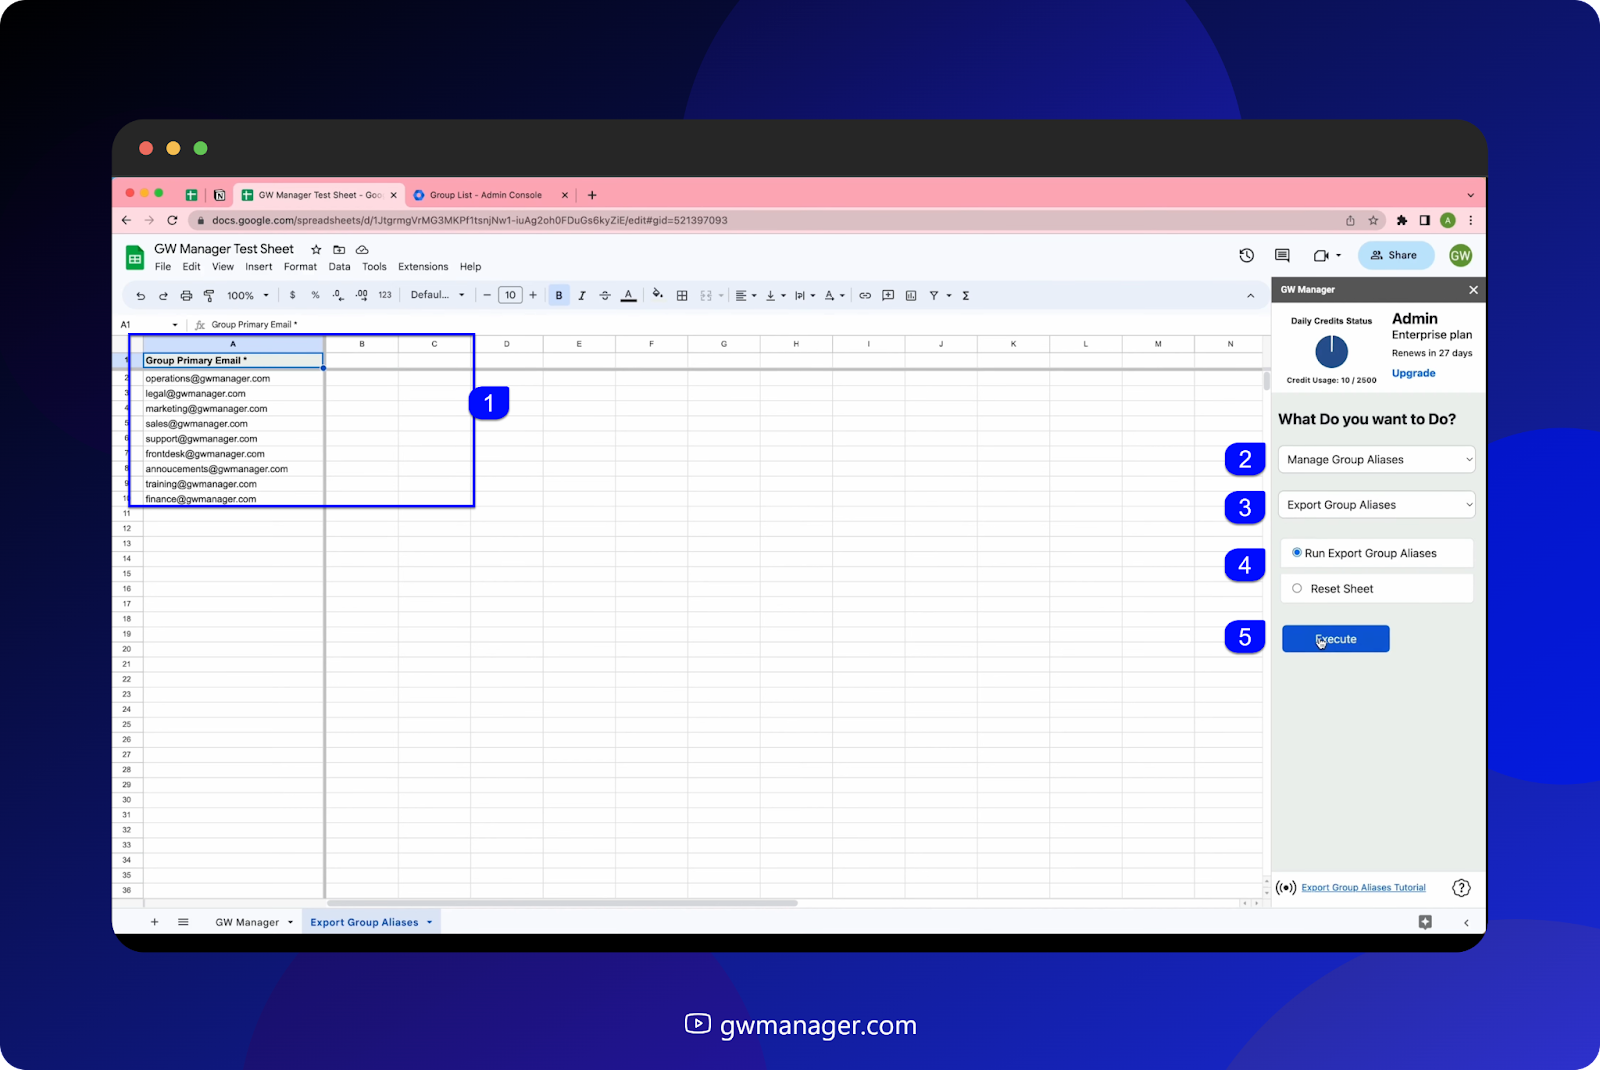Open the Manage Group Aliases dropdown

[1377, 460]
